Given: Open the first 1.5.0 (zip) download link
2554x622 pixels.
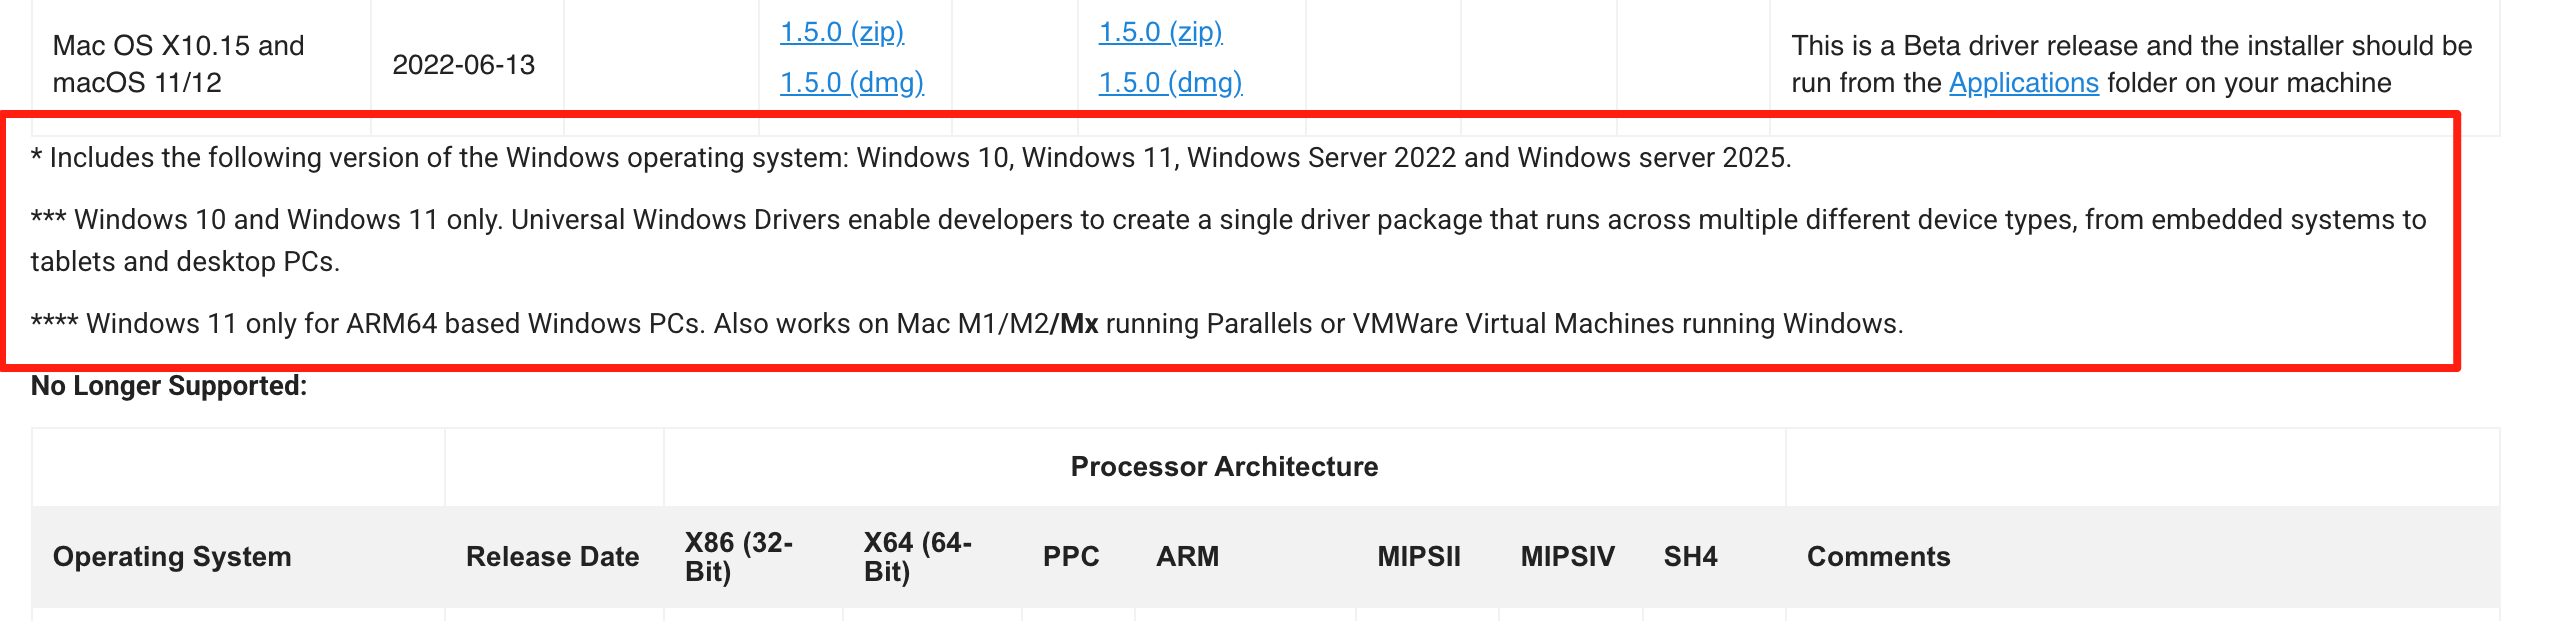Looking at the screenshot, I should point(843,31).
